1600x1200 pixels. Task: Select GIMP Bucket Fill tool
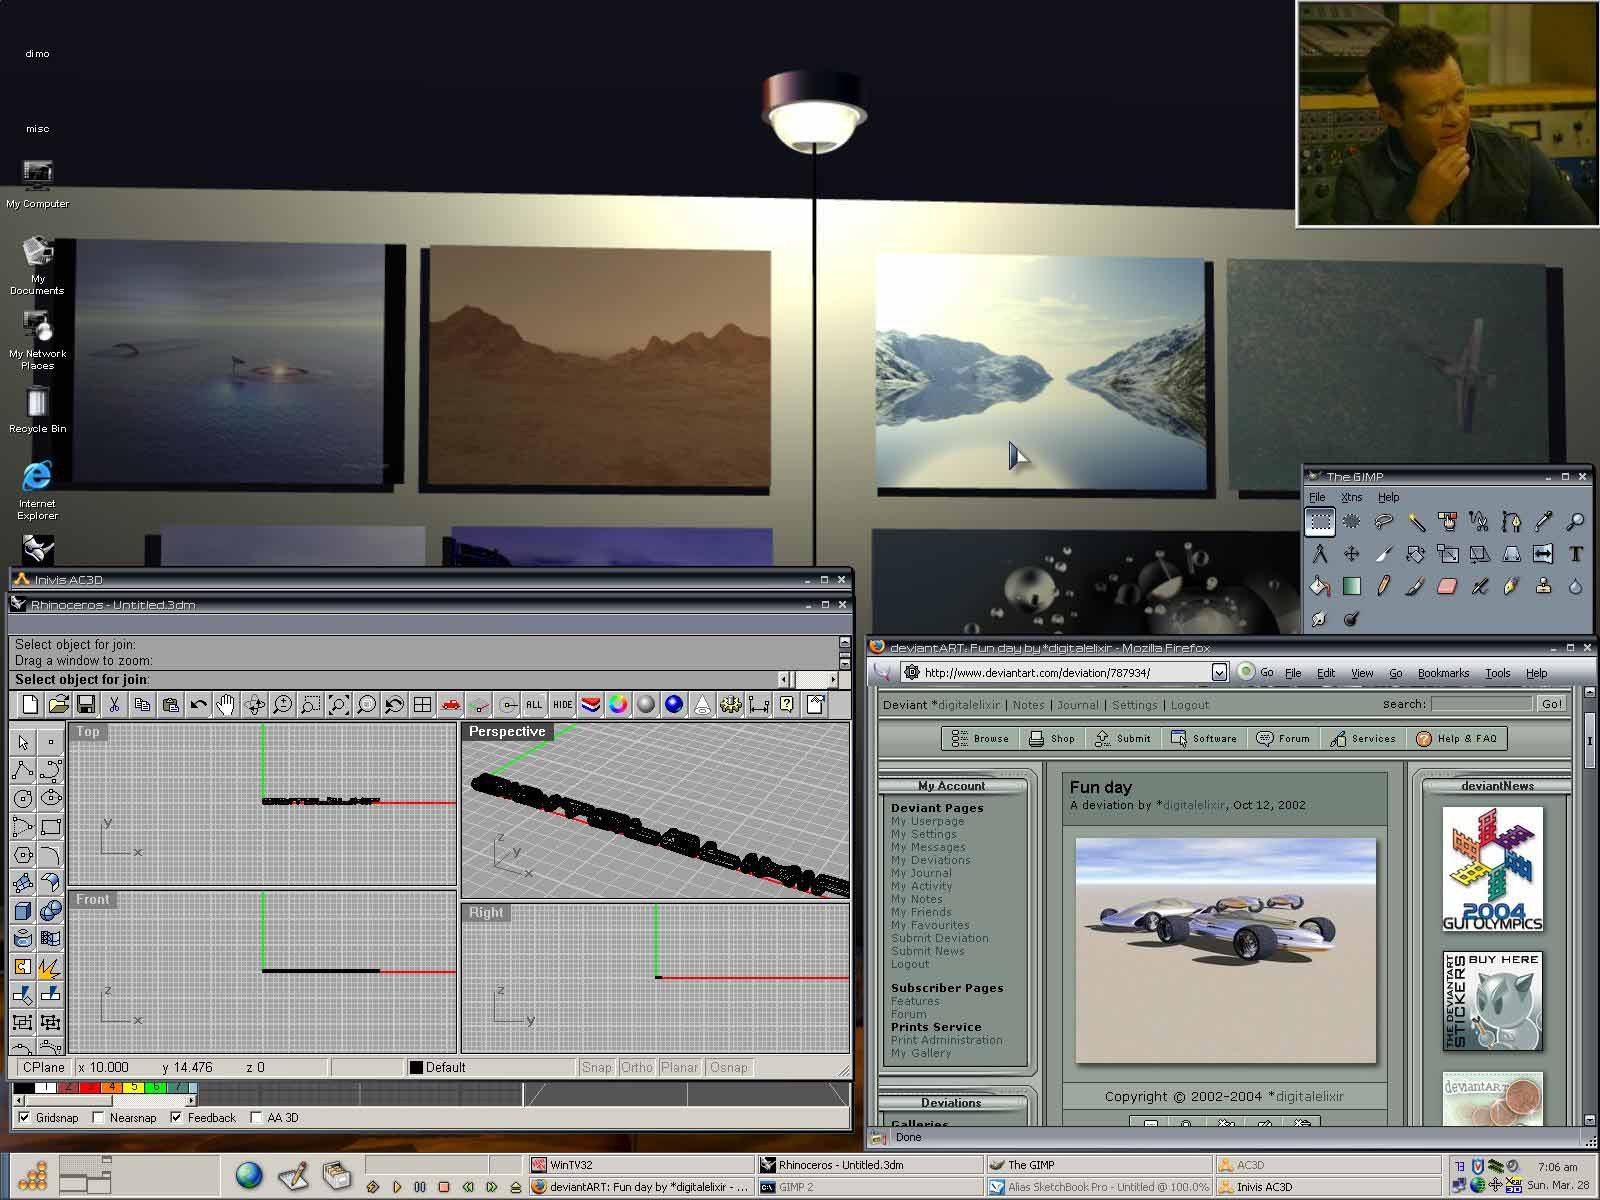(1320, 586)
